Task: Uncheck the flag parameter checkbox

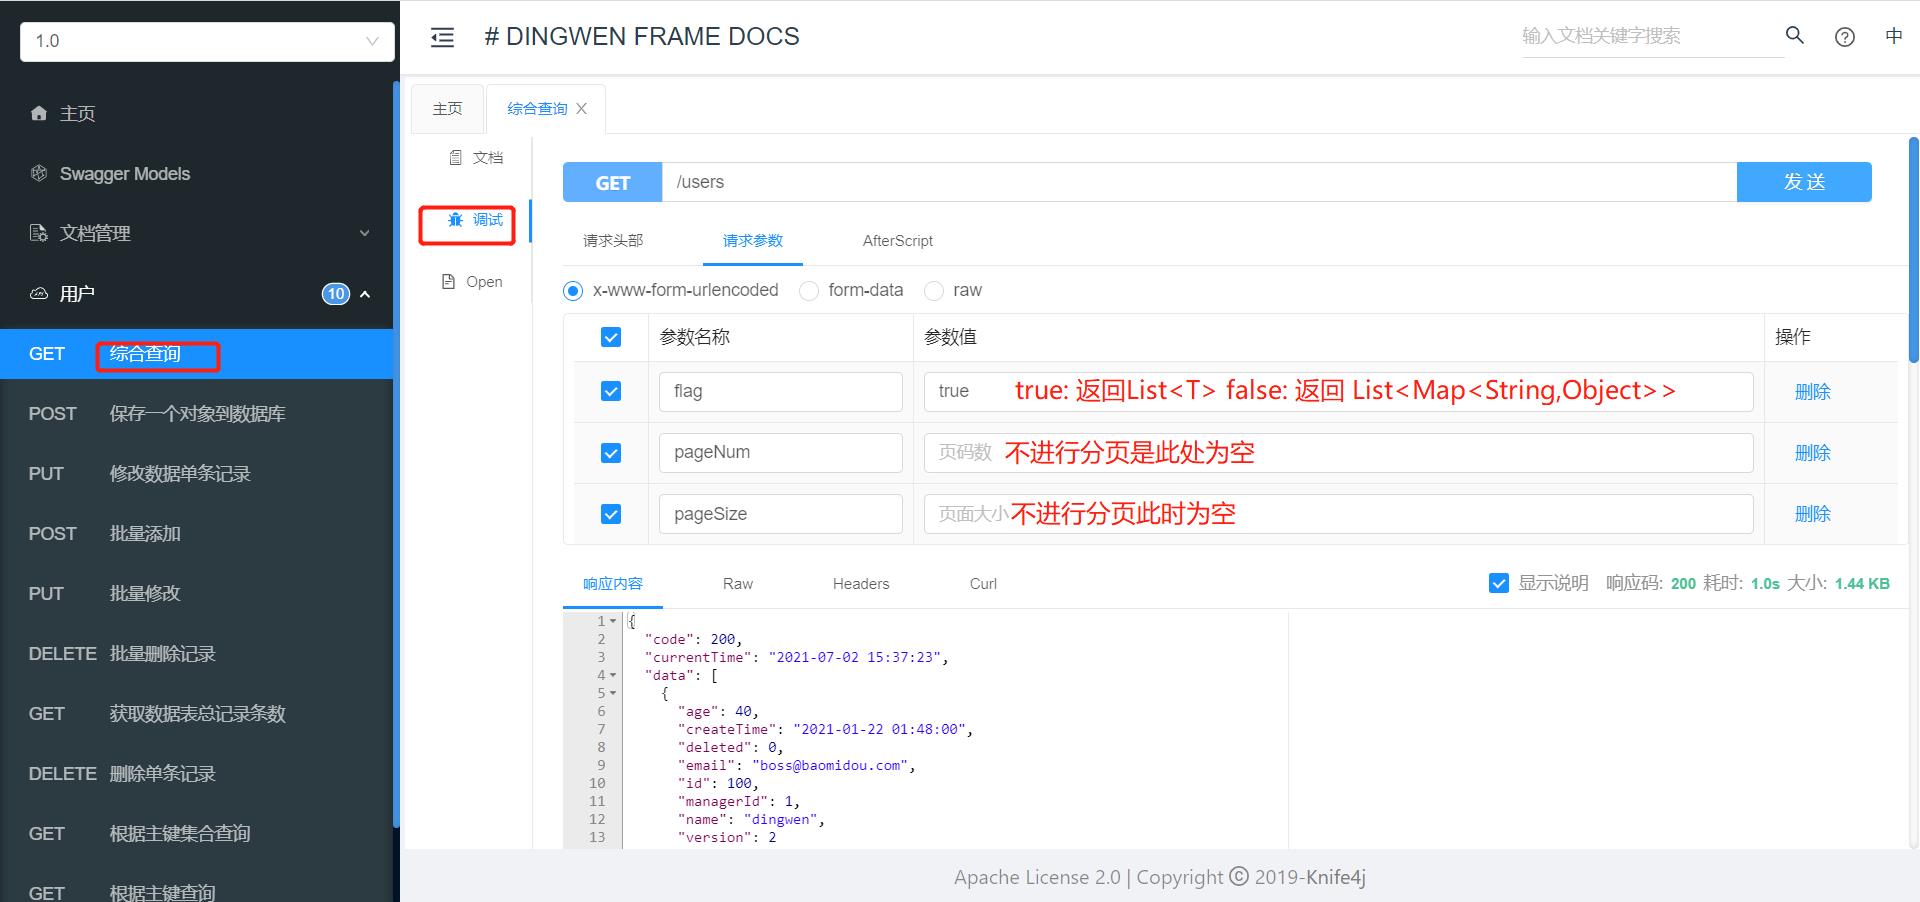Action: [x=611, y=391]
